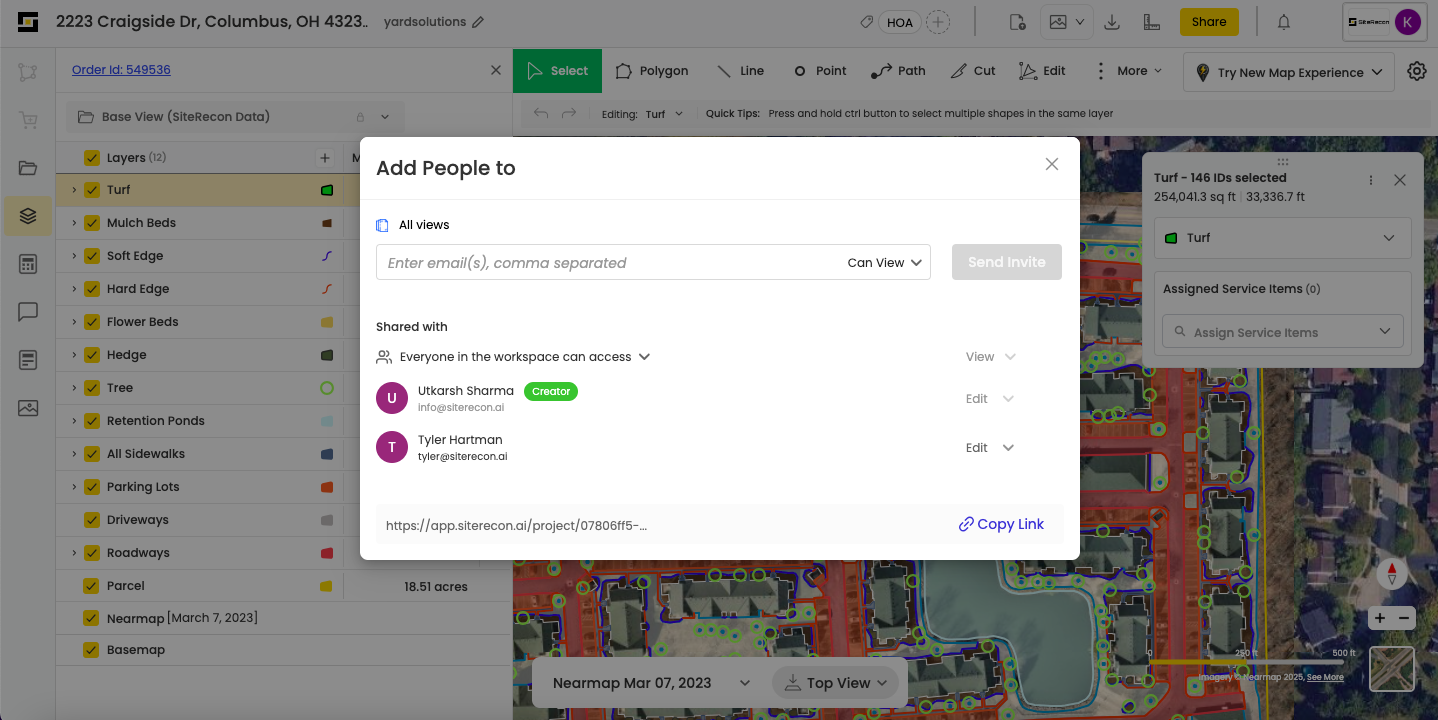Open the Order Id: 549536 link
1438x720 pixels.
click(121, 70)
